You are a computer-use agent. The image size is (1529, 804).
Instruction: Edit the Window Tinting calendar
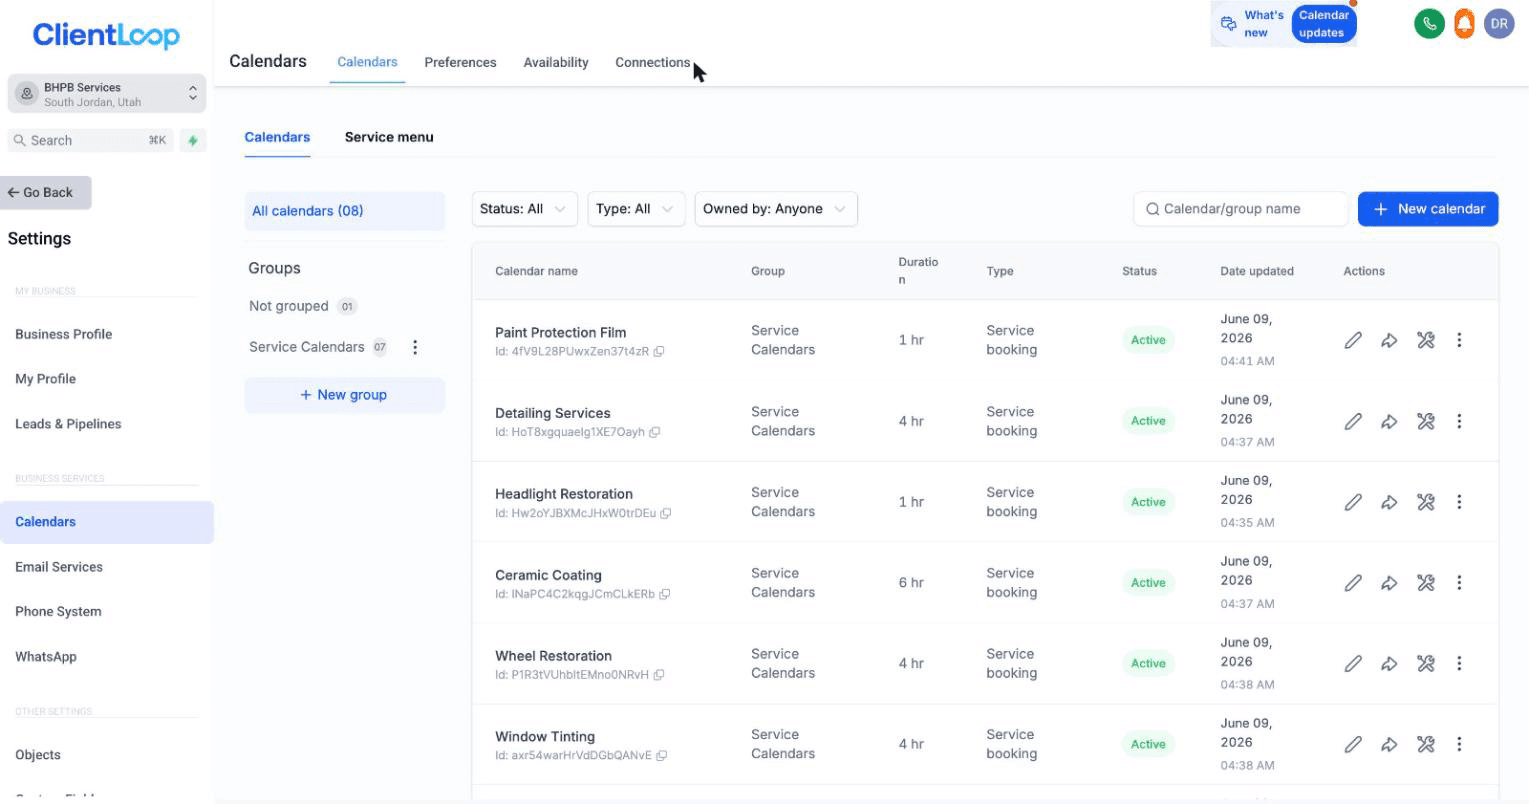1353,744
